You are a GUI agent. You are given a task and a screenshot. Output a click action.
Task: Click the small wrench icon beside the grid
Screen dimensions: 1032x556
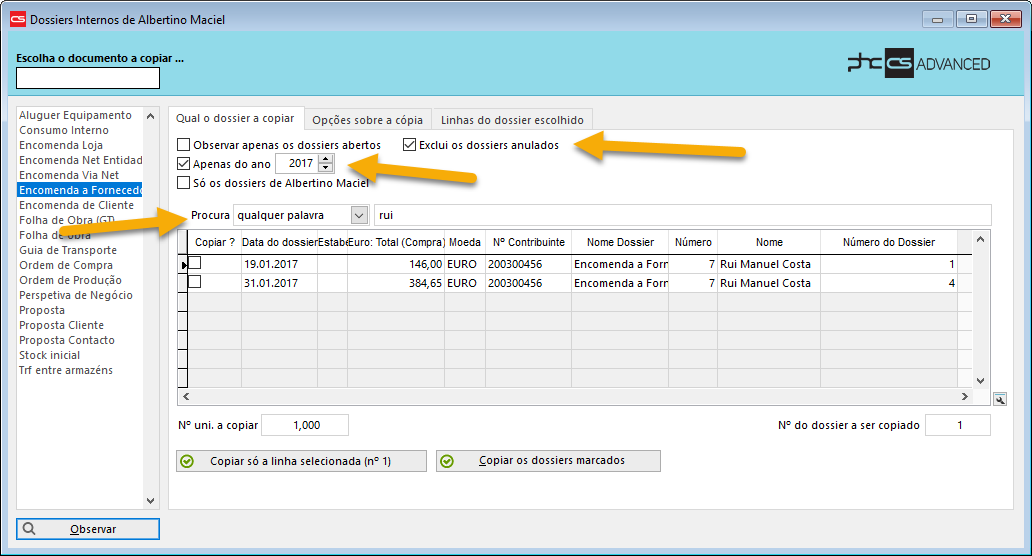[999, 400]
